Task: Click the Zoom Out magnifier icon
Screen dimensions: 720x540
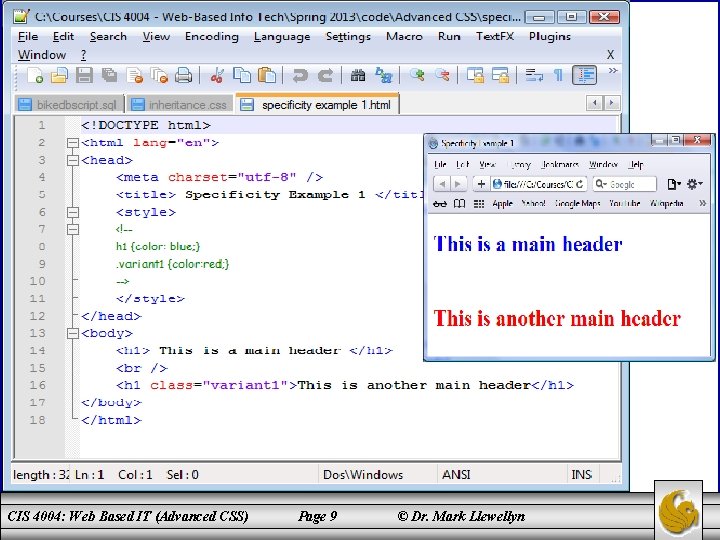Action: click(x=442, y=75)
